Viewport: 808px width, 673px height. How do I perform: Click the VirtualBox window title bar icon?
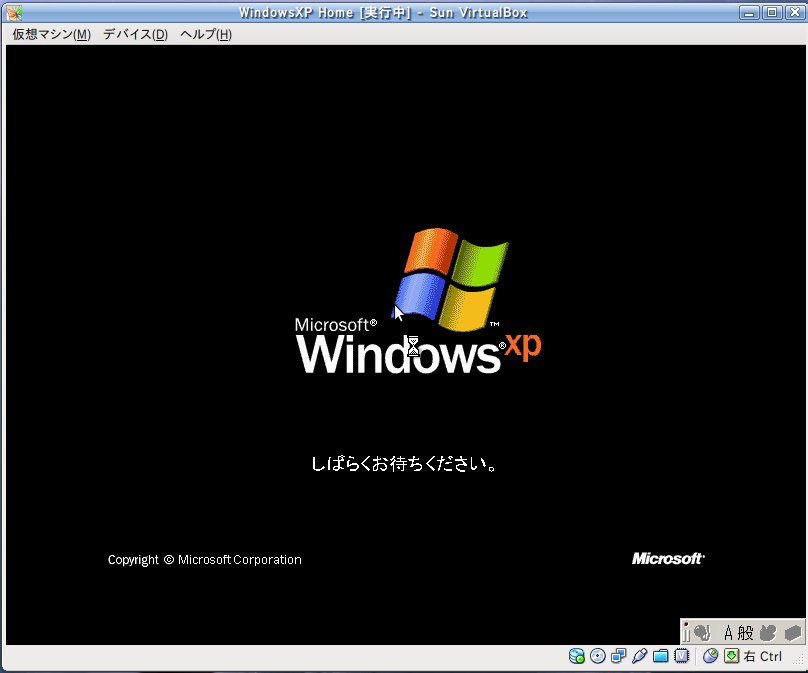[x=14, y=13]
